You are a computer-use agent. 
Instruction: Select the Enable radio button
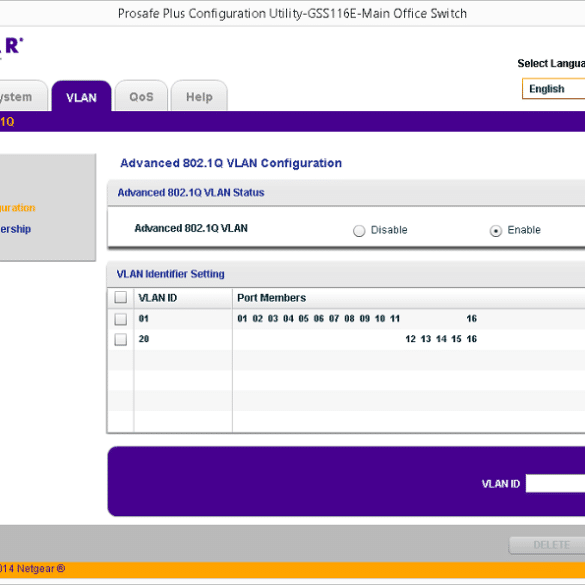click(x=495, y=231)
